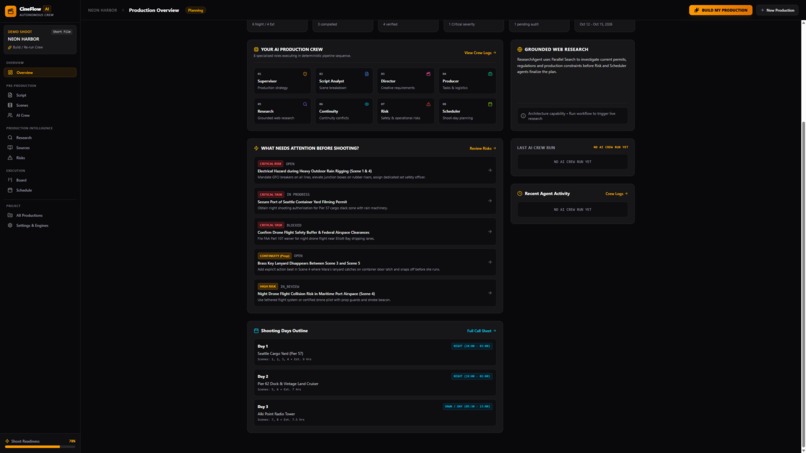
Task: Open Crew Logs link in Recent Agent Activity
Action: tap(616, 194)
